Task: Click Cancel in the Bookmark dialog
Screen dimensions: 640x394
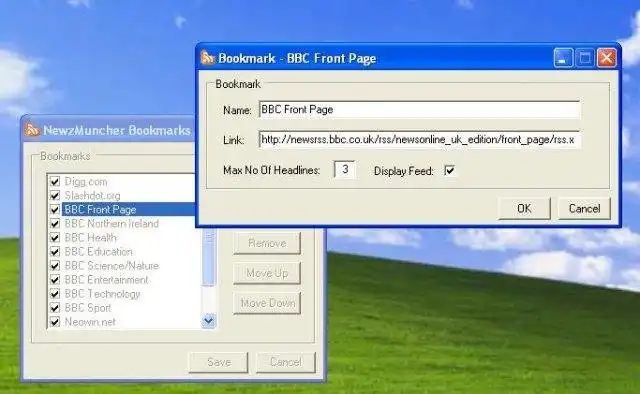Action: (584, 209)
